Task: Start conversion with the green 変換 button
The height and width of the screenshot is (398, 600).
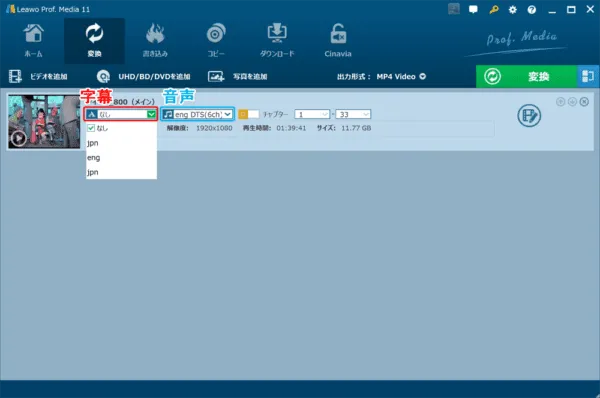Action: click(x=526, y=77)
